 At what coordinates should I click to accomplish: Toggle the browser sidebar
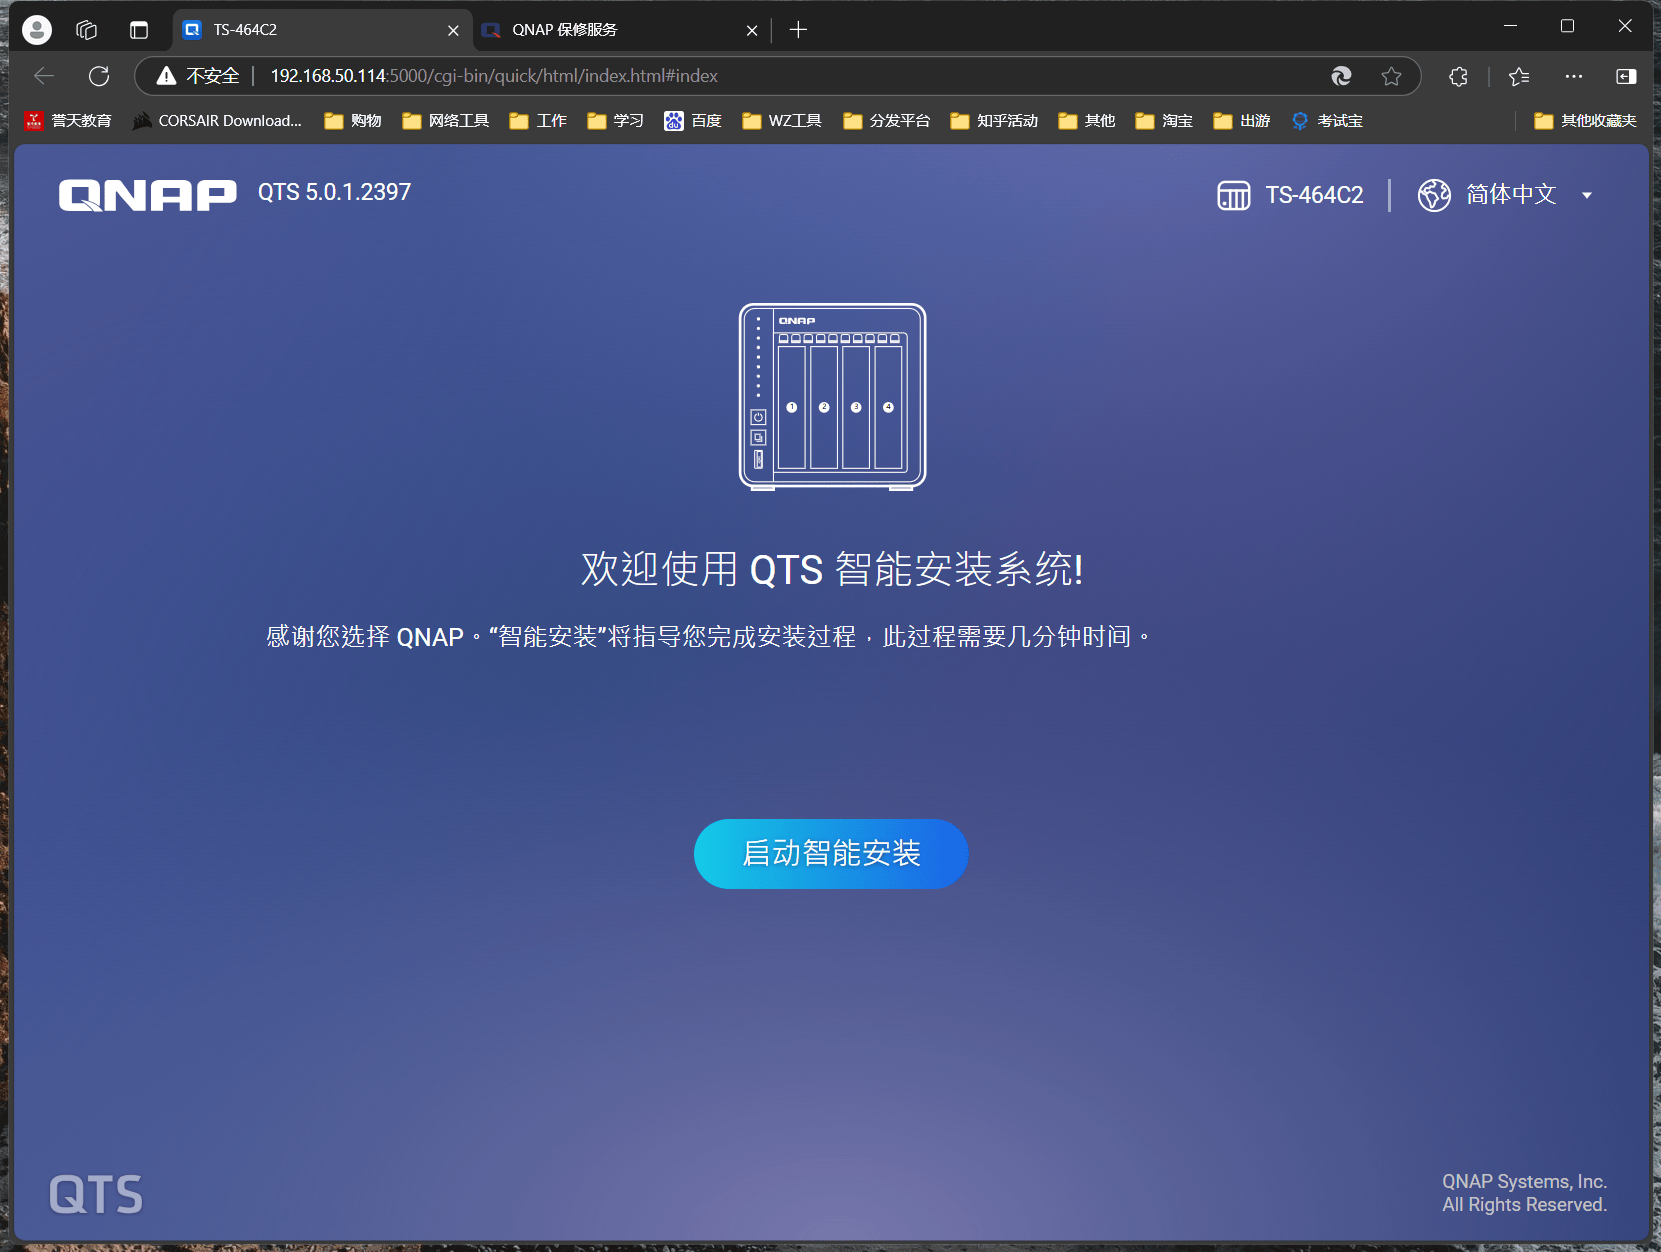click(x=1627, y=76)
